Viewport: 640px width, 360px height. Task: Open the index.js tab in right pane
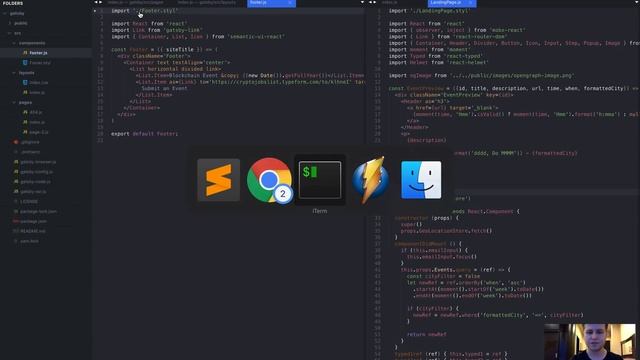pos(390,2)
